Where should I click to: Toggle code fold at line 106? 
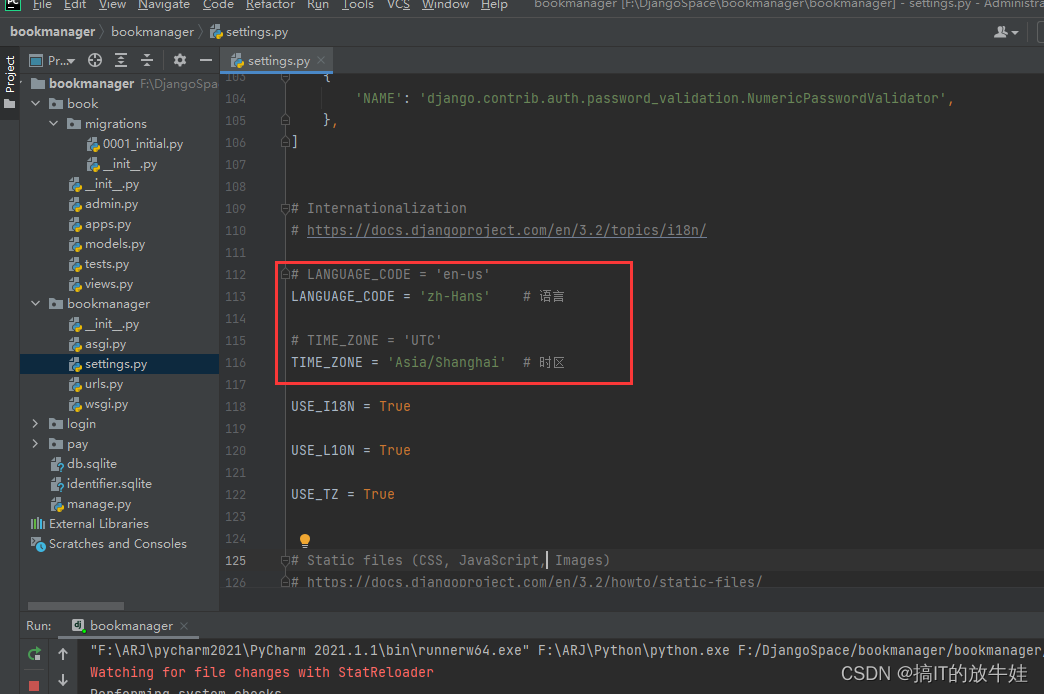(285, 142)
